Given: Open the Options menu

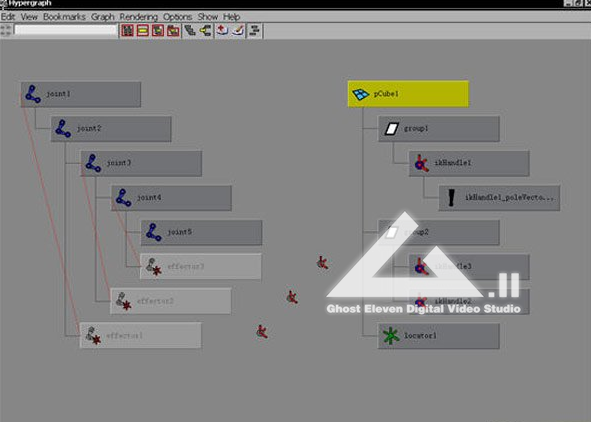Looking at the screenshot, I should (x=178, y=17).
